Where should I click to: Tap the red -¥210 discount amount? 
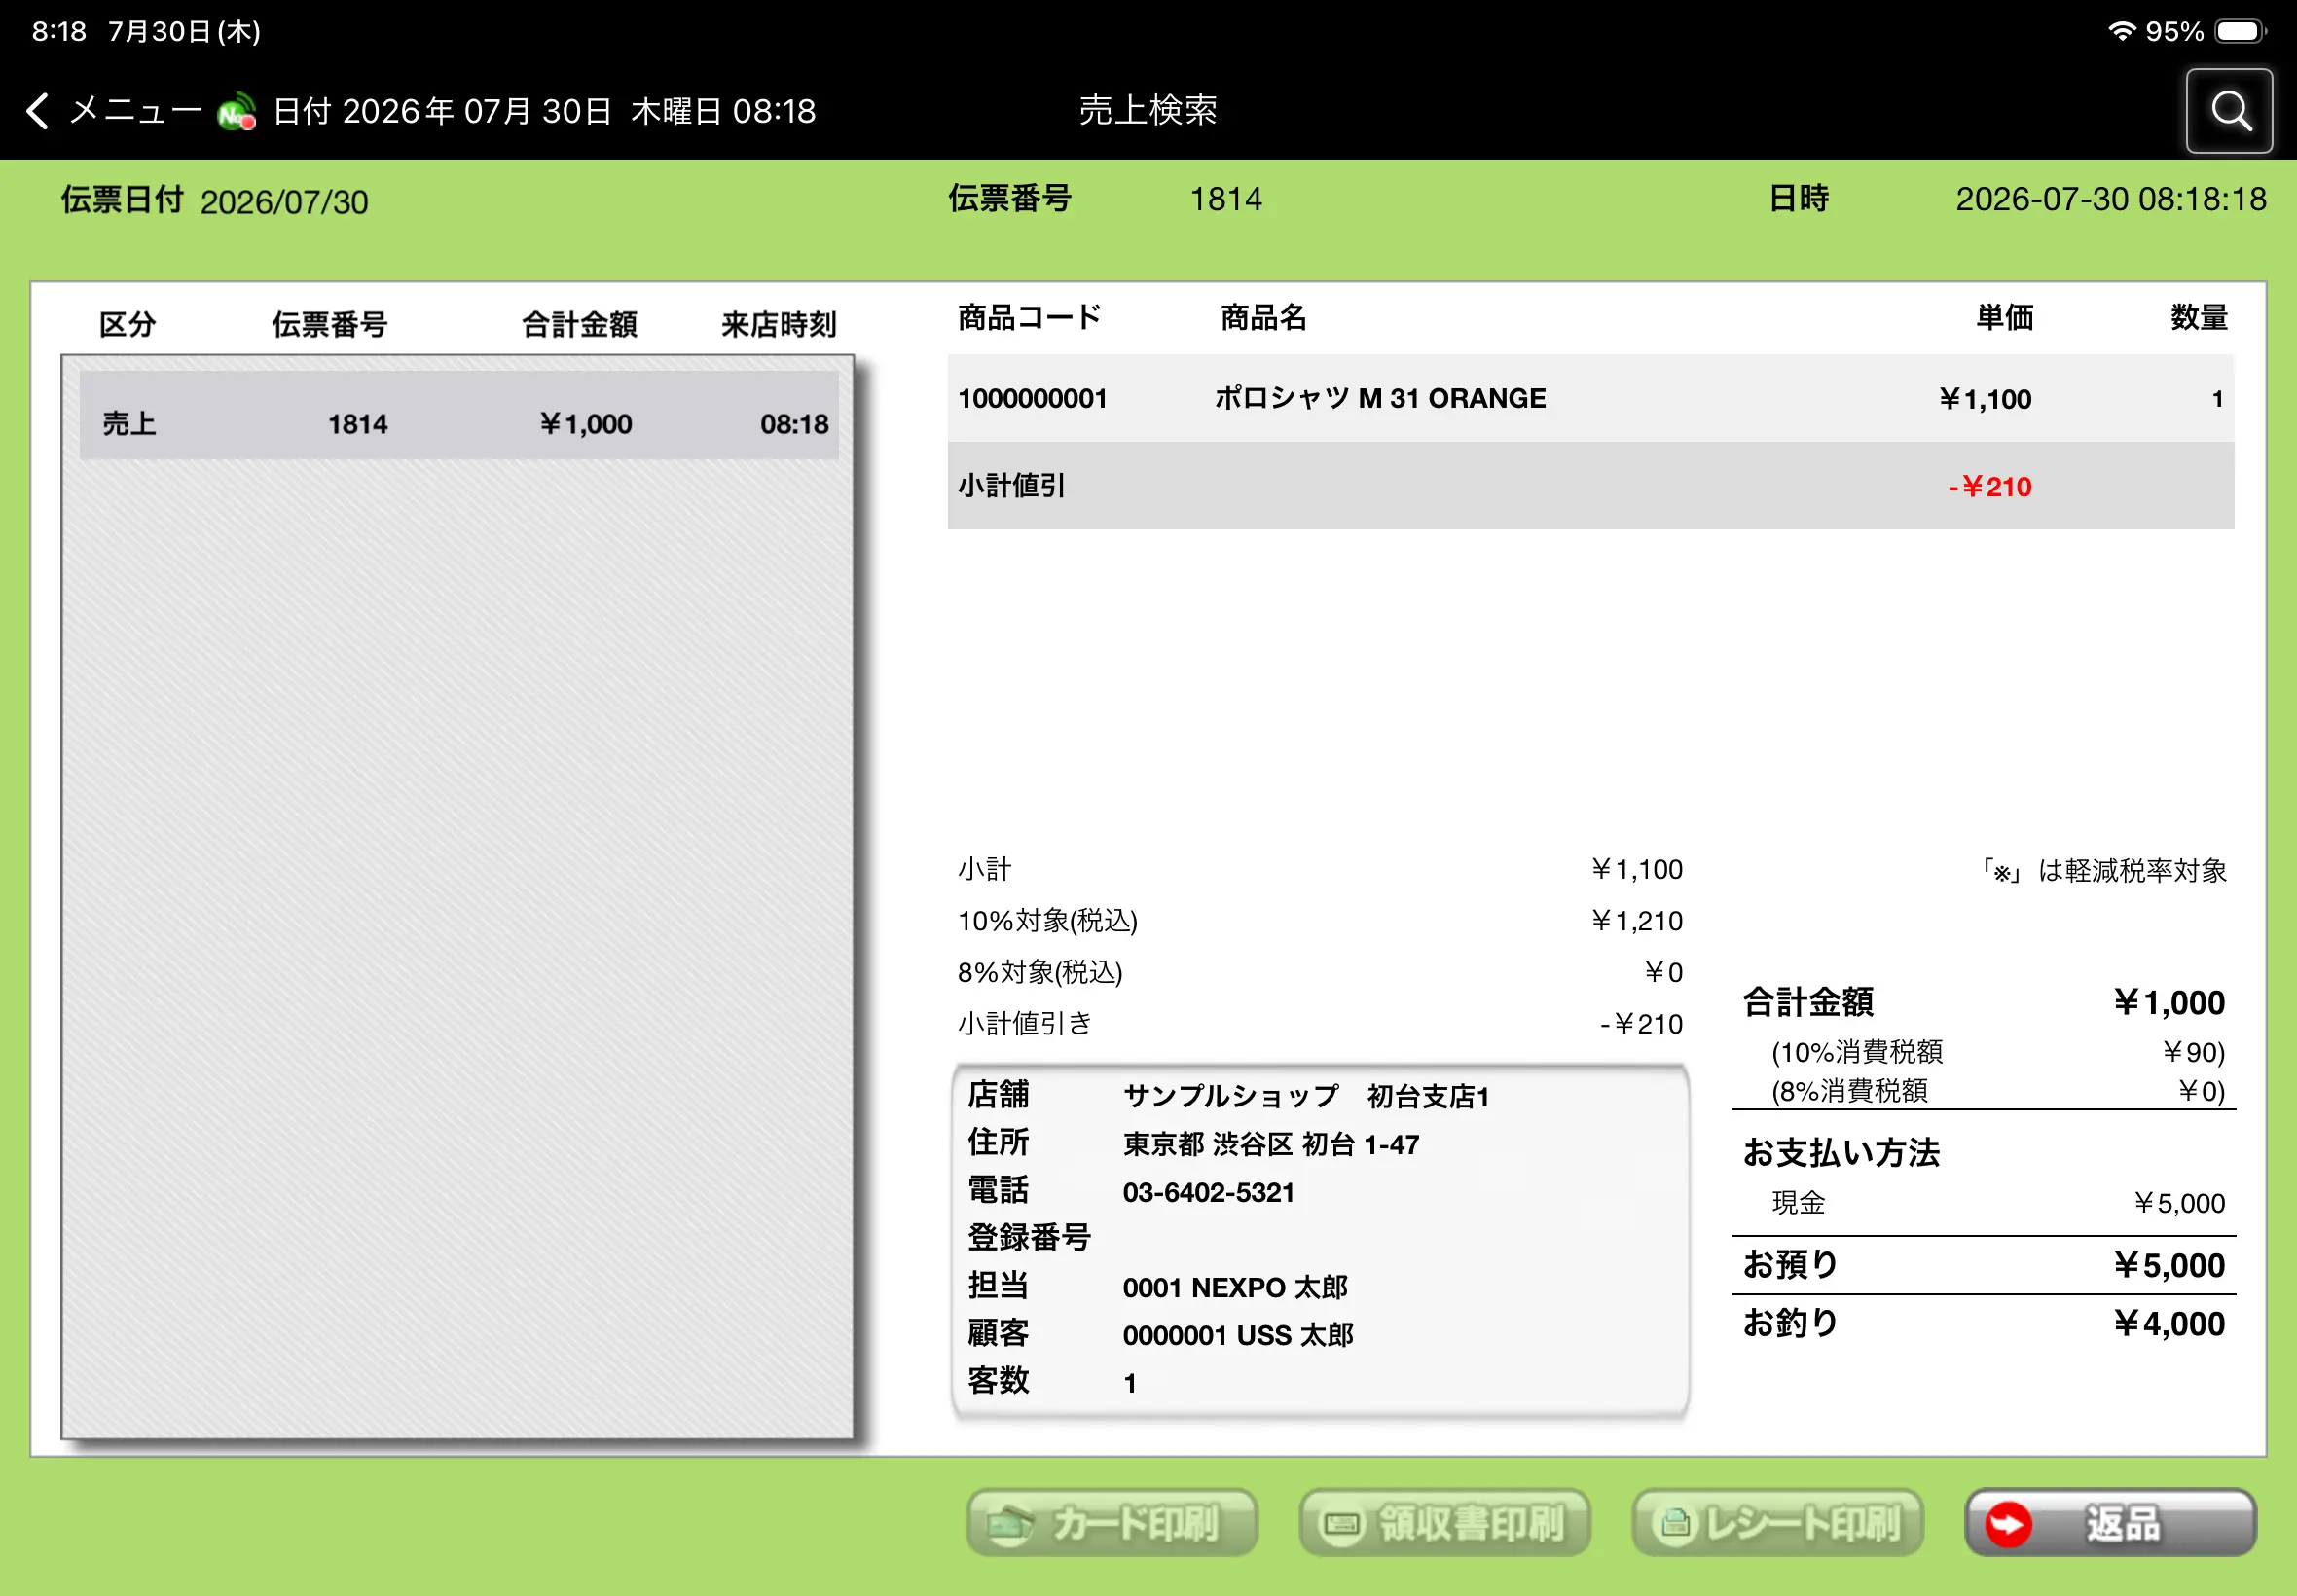(1989, 487)
